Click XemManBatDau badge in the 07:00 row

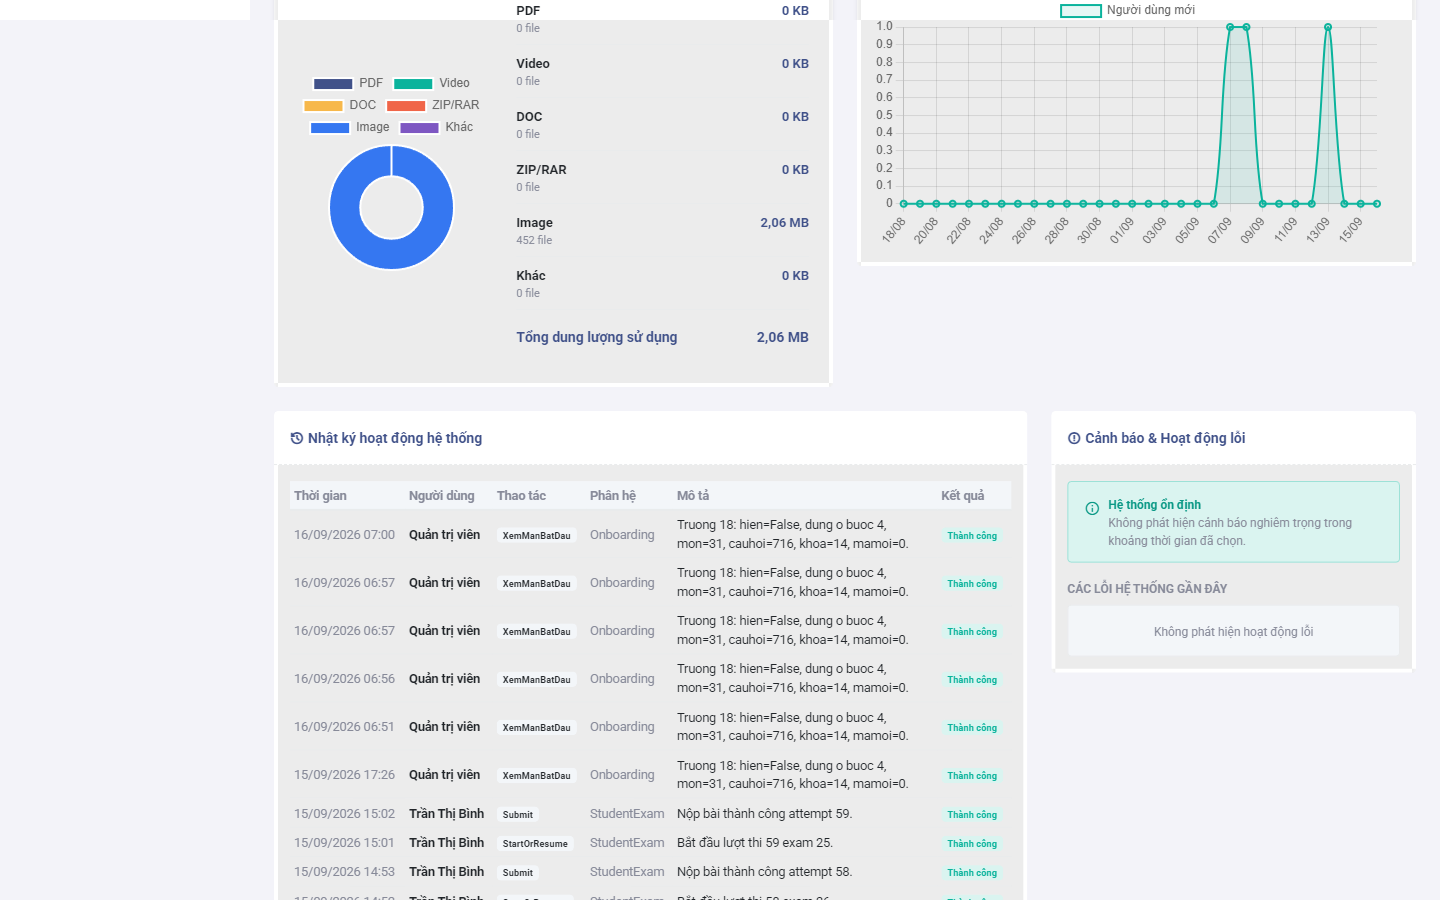(537, 536)
